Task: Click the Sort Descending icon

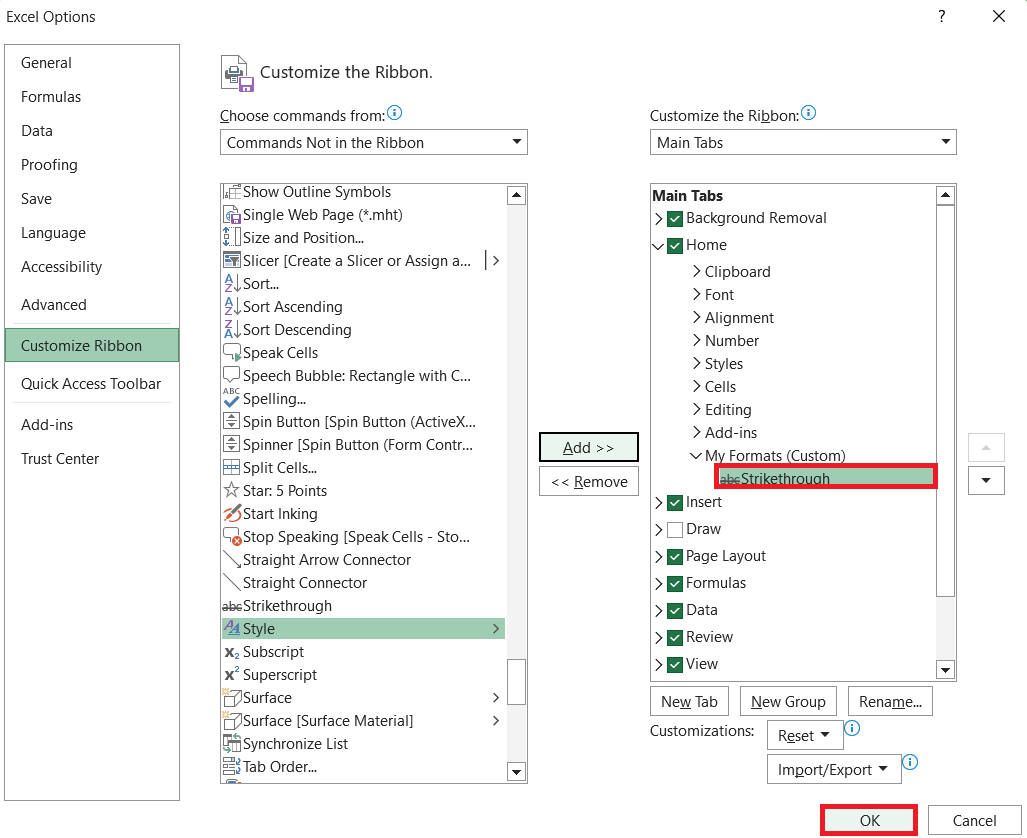Action: click(x=232, y=330)
